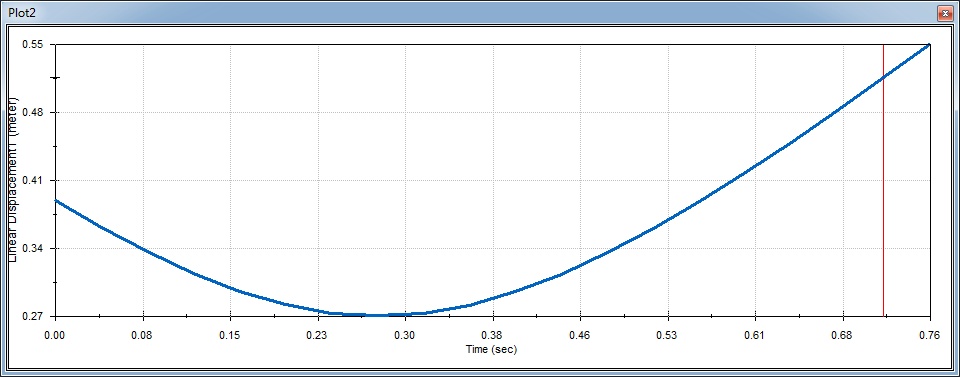Click the blue curve's minimum point
Image resolution: width=960 pixels, height=377 pixels.
pos(377,315)
